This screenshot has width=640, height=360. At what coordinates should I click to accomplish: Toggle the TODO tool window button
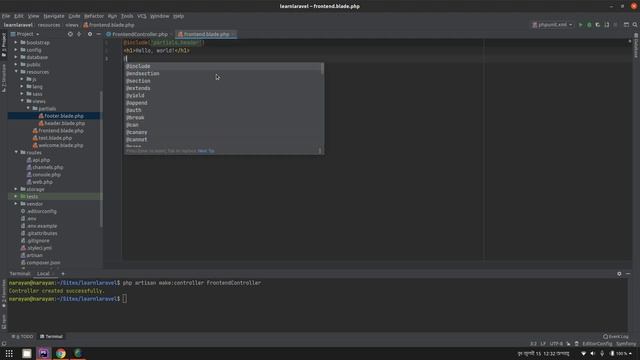(22, 337)
